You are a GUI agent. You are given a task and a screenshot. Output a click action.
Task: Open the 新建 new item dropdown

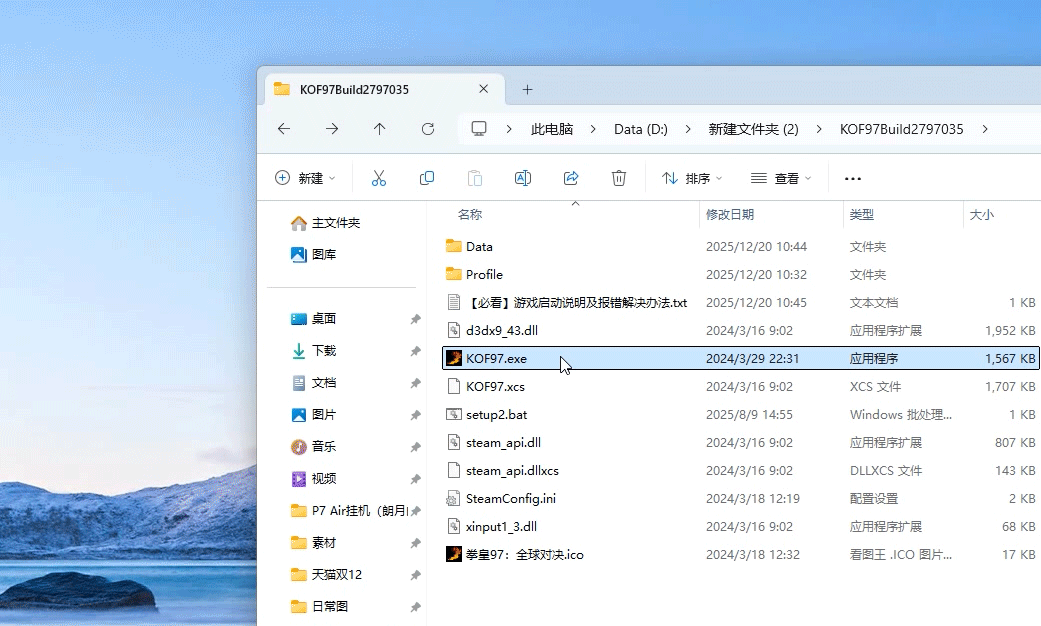click(x=305, y=178)
